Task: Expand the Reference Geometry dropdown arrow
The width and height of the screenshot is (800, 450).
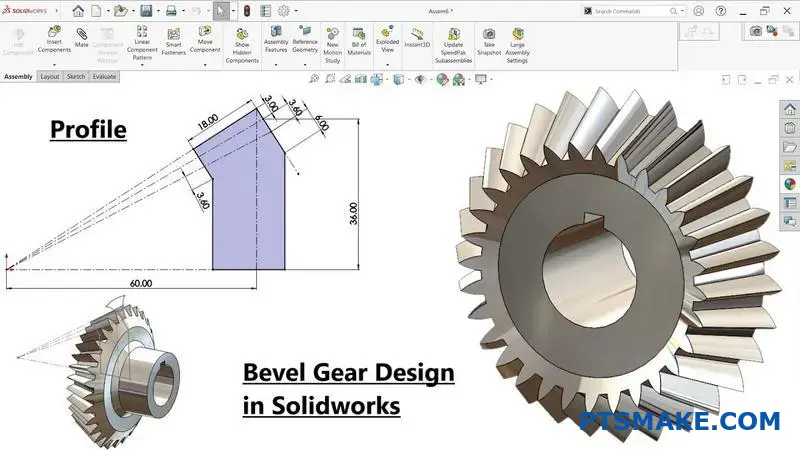Action: point(304,65)
